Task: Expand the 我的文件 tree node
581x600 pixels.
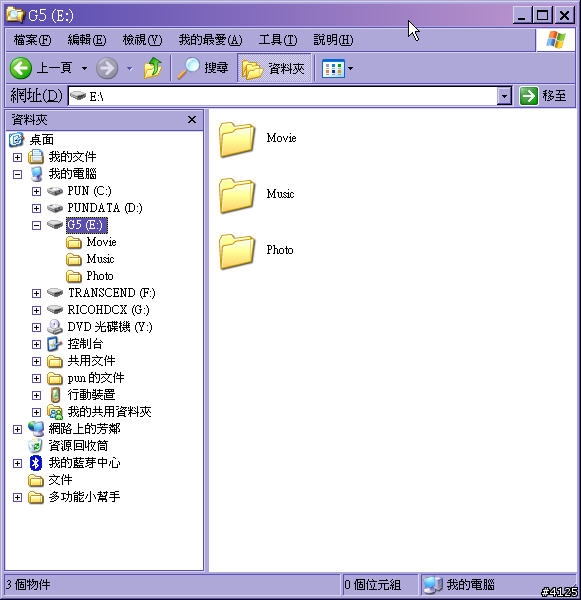Action: pyautogui.click(x=17, y=157)
